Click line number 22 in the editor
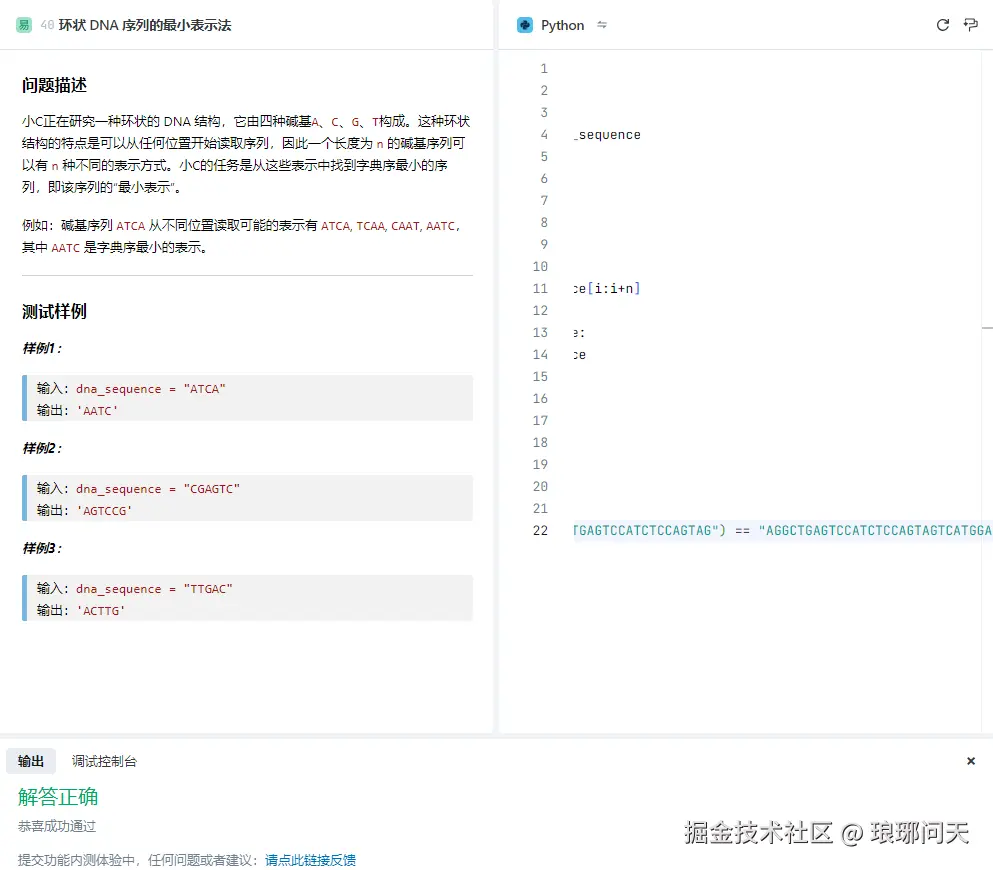 (x=540, y=531)
